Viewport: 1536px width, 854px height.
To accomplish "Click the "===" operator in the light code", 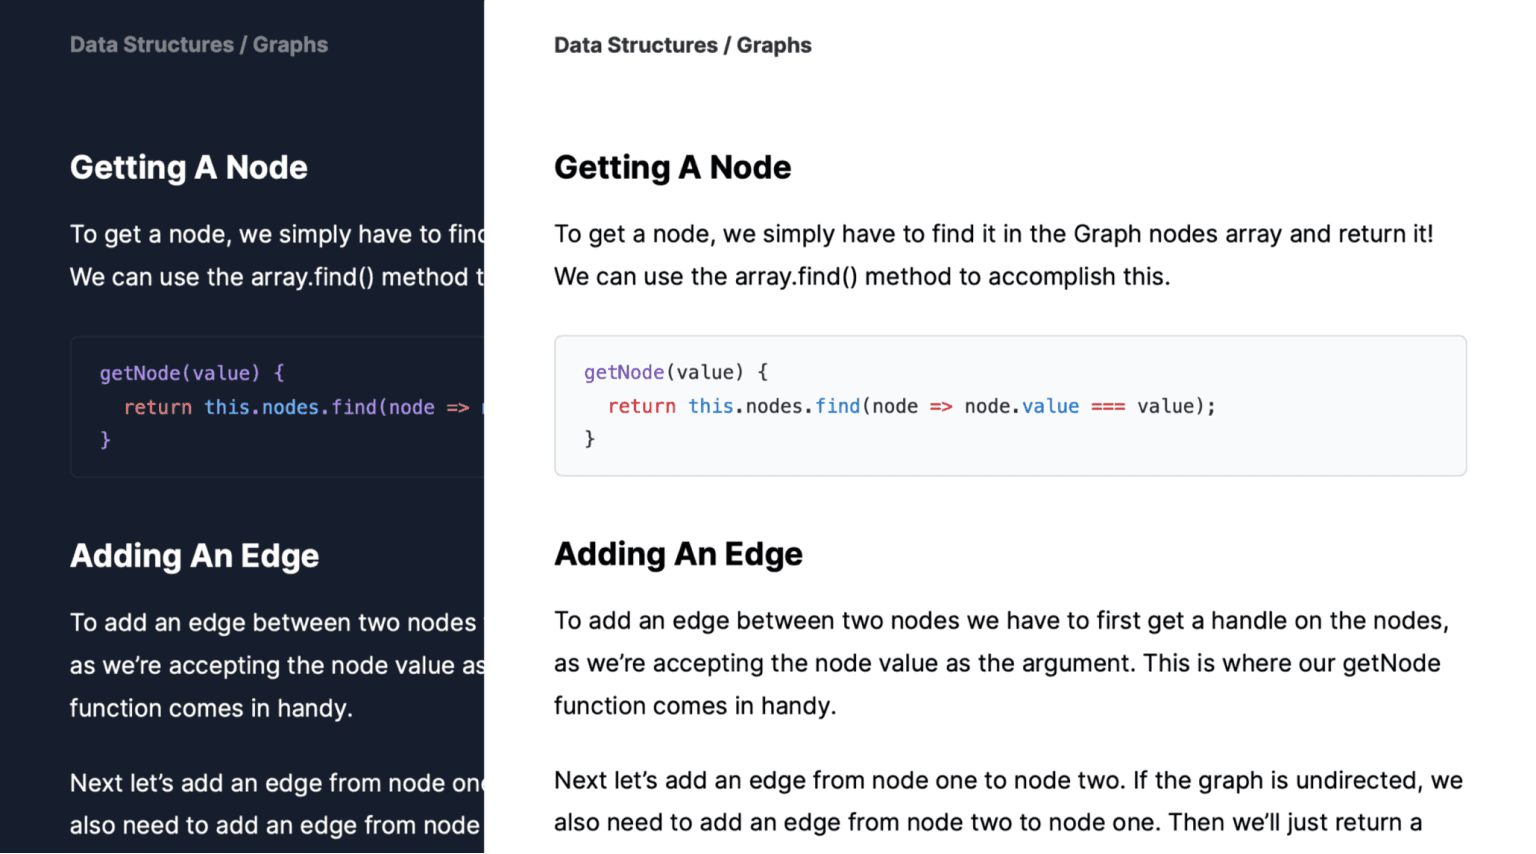I will (x=1108, y=407).
